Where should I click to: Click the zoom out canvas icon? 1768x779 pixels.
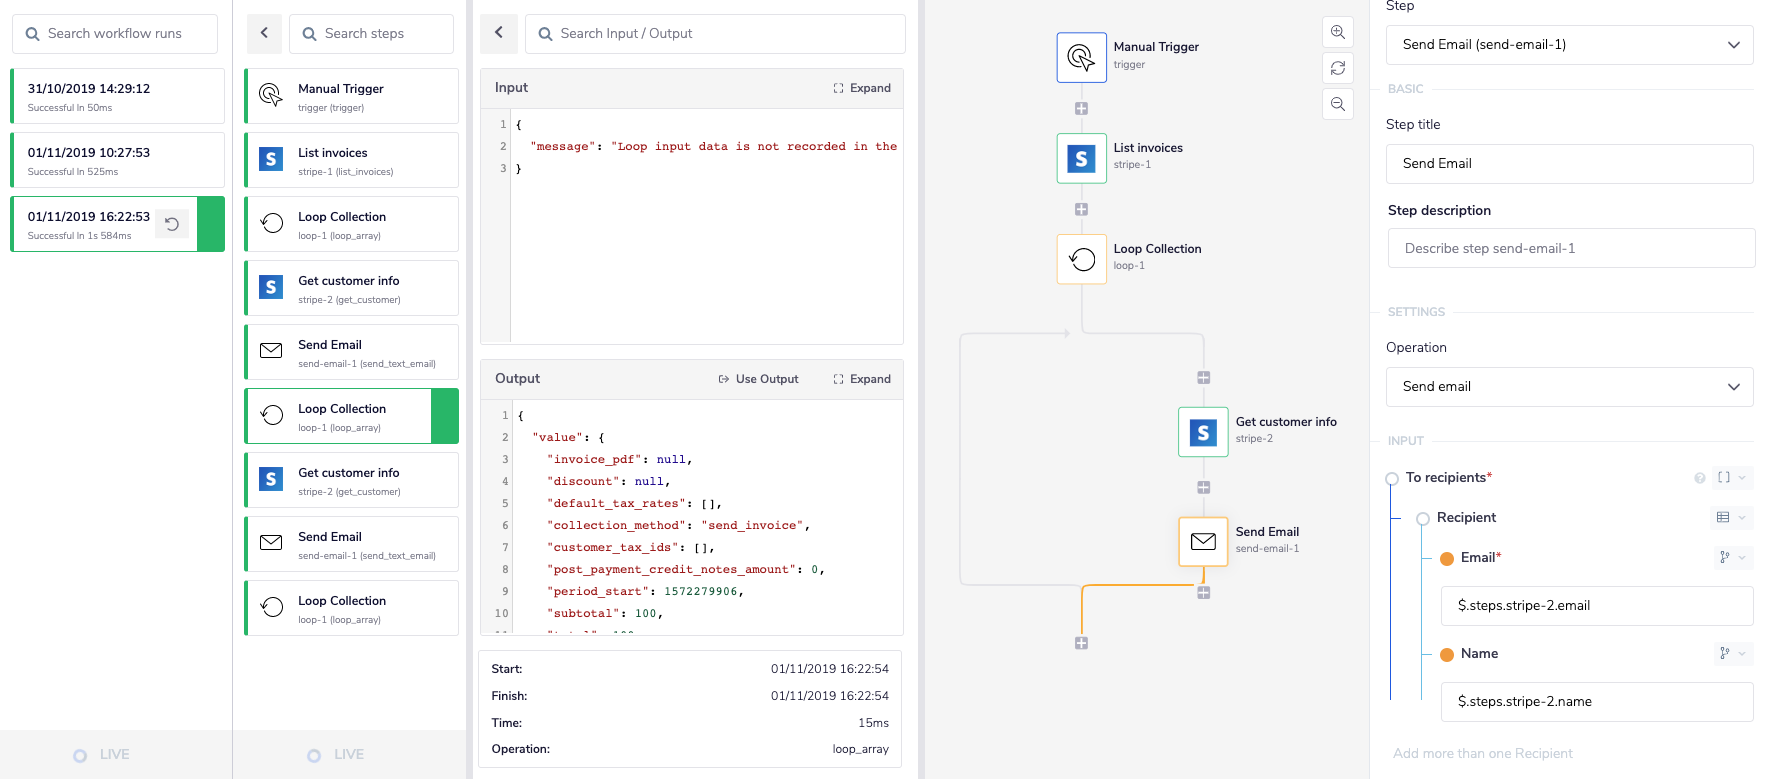click(x=1337, y=104)
